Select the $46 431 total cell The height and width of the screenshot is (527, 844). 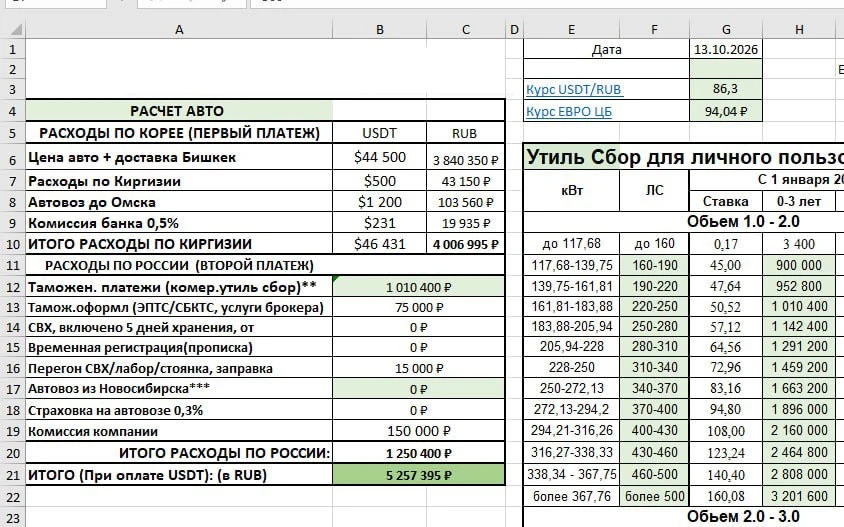click(379, 244)
